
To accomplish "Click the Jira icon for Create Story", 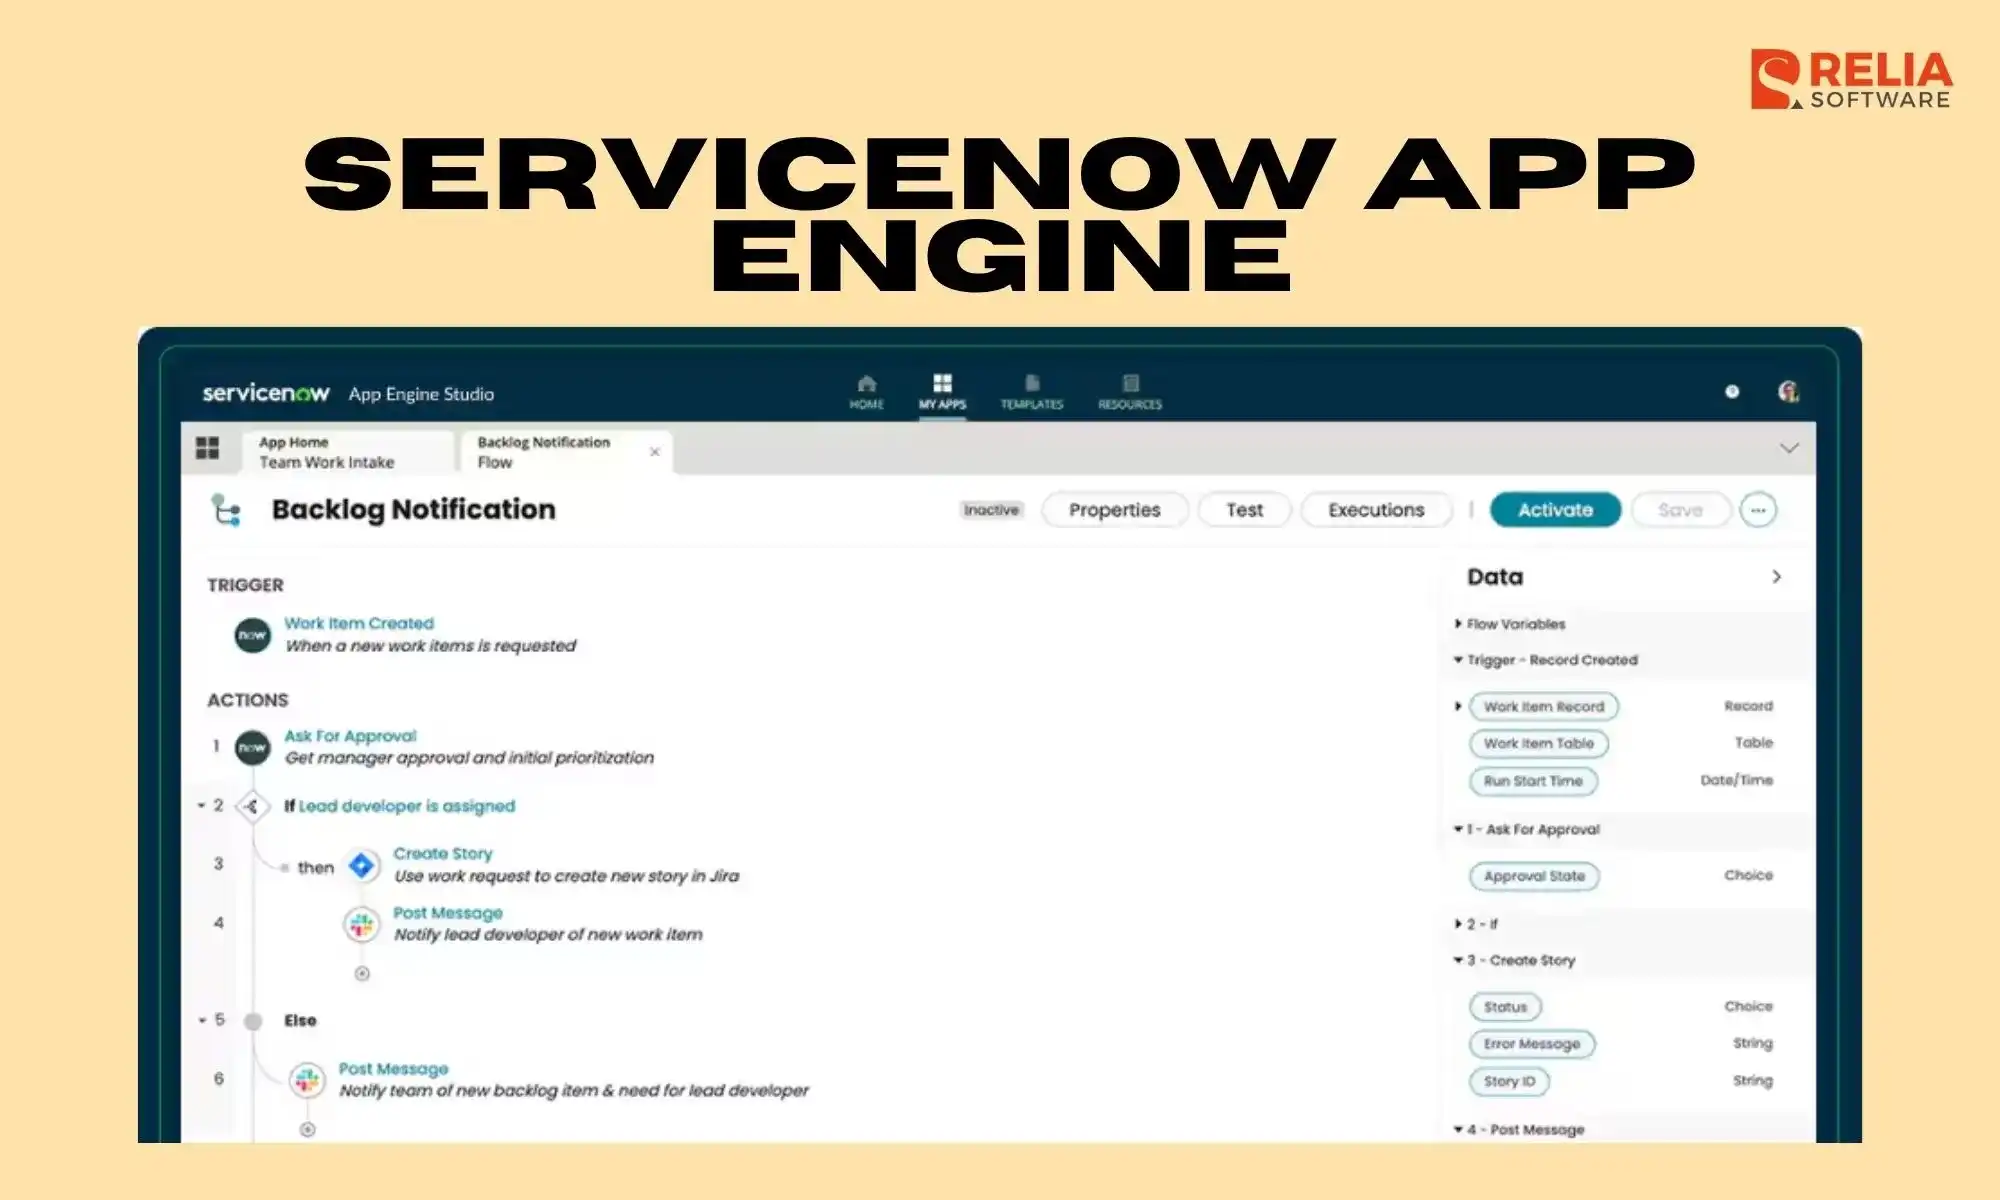I will [362, 865].
